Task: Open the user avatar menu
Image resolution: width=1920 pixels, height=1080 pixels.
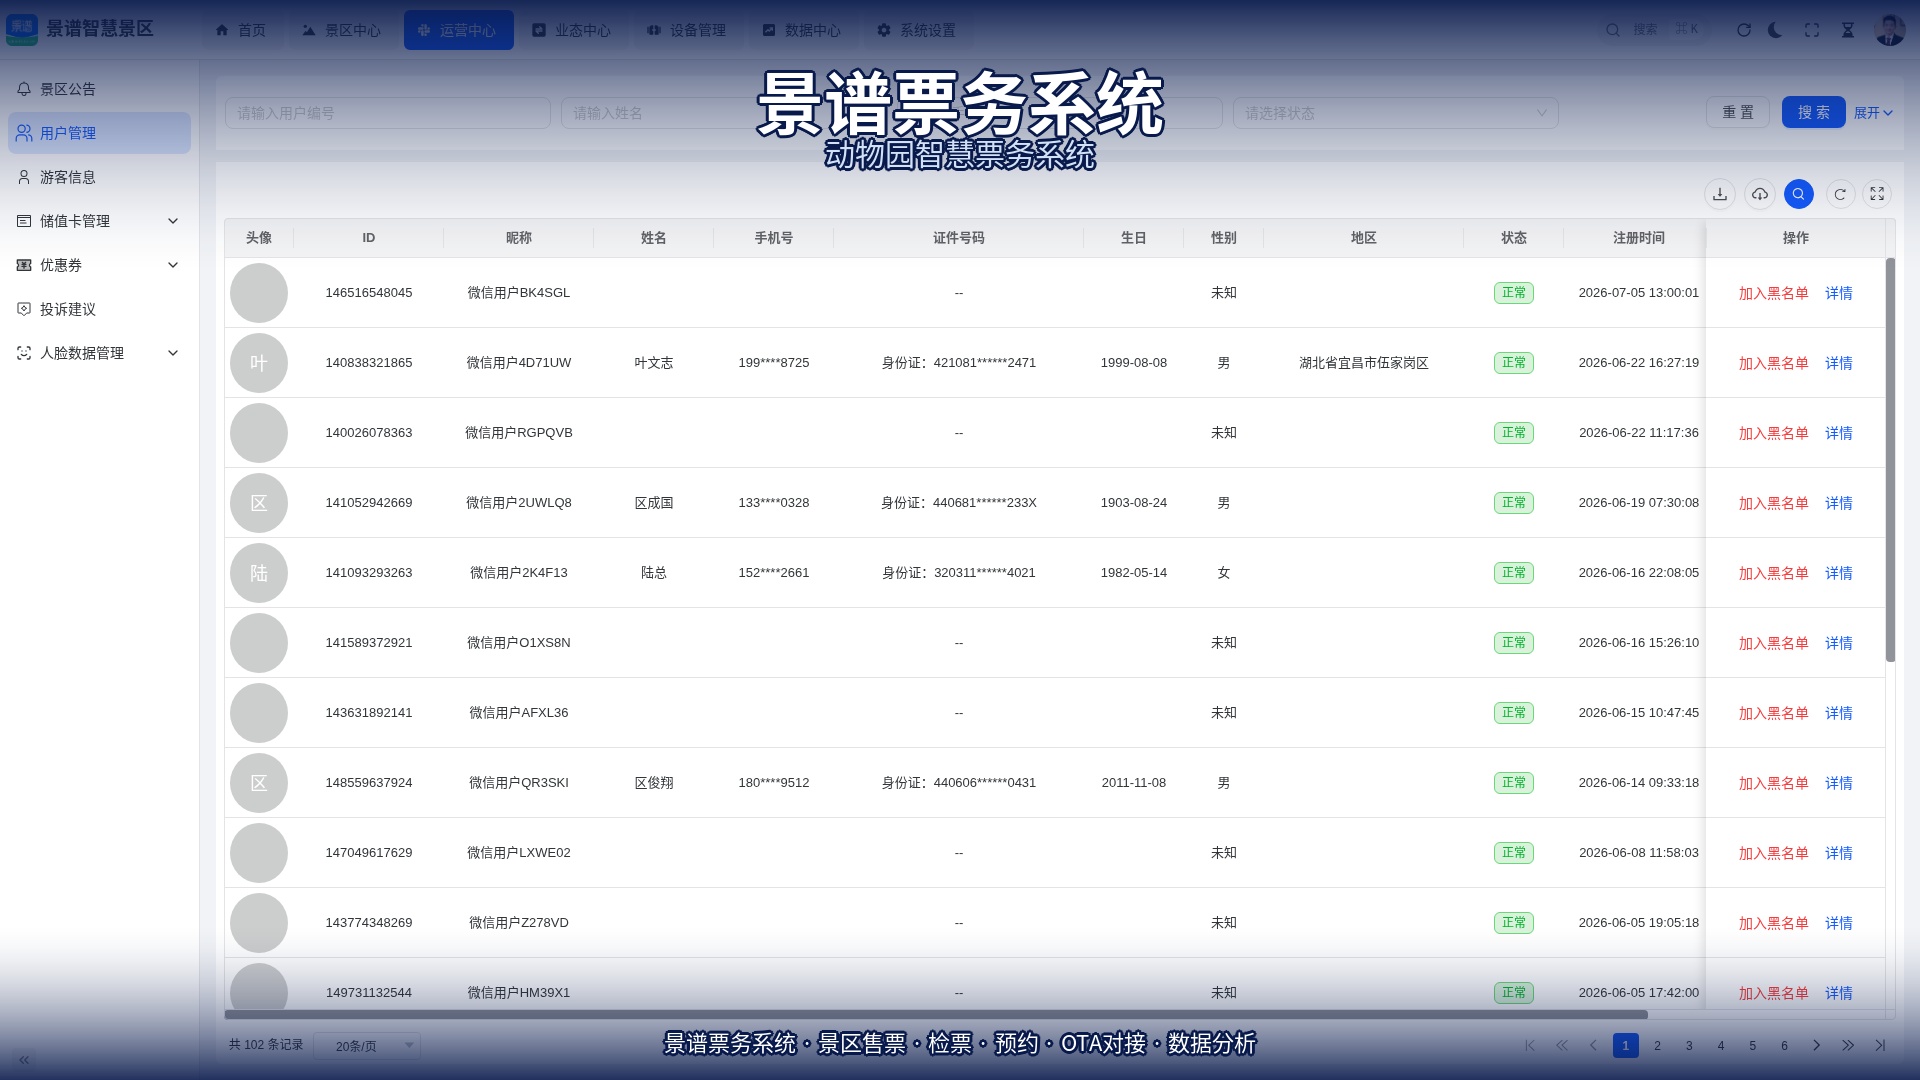Action: coord(1890,30)
